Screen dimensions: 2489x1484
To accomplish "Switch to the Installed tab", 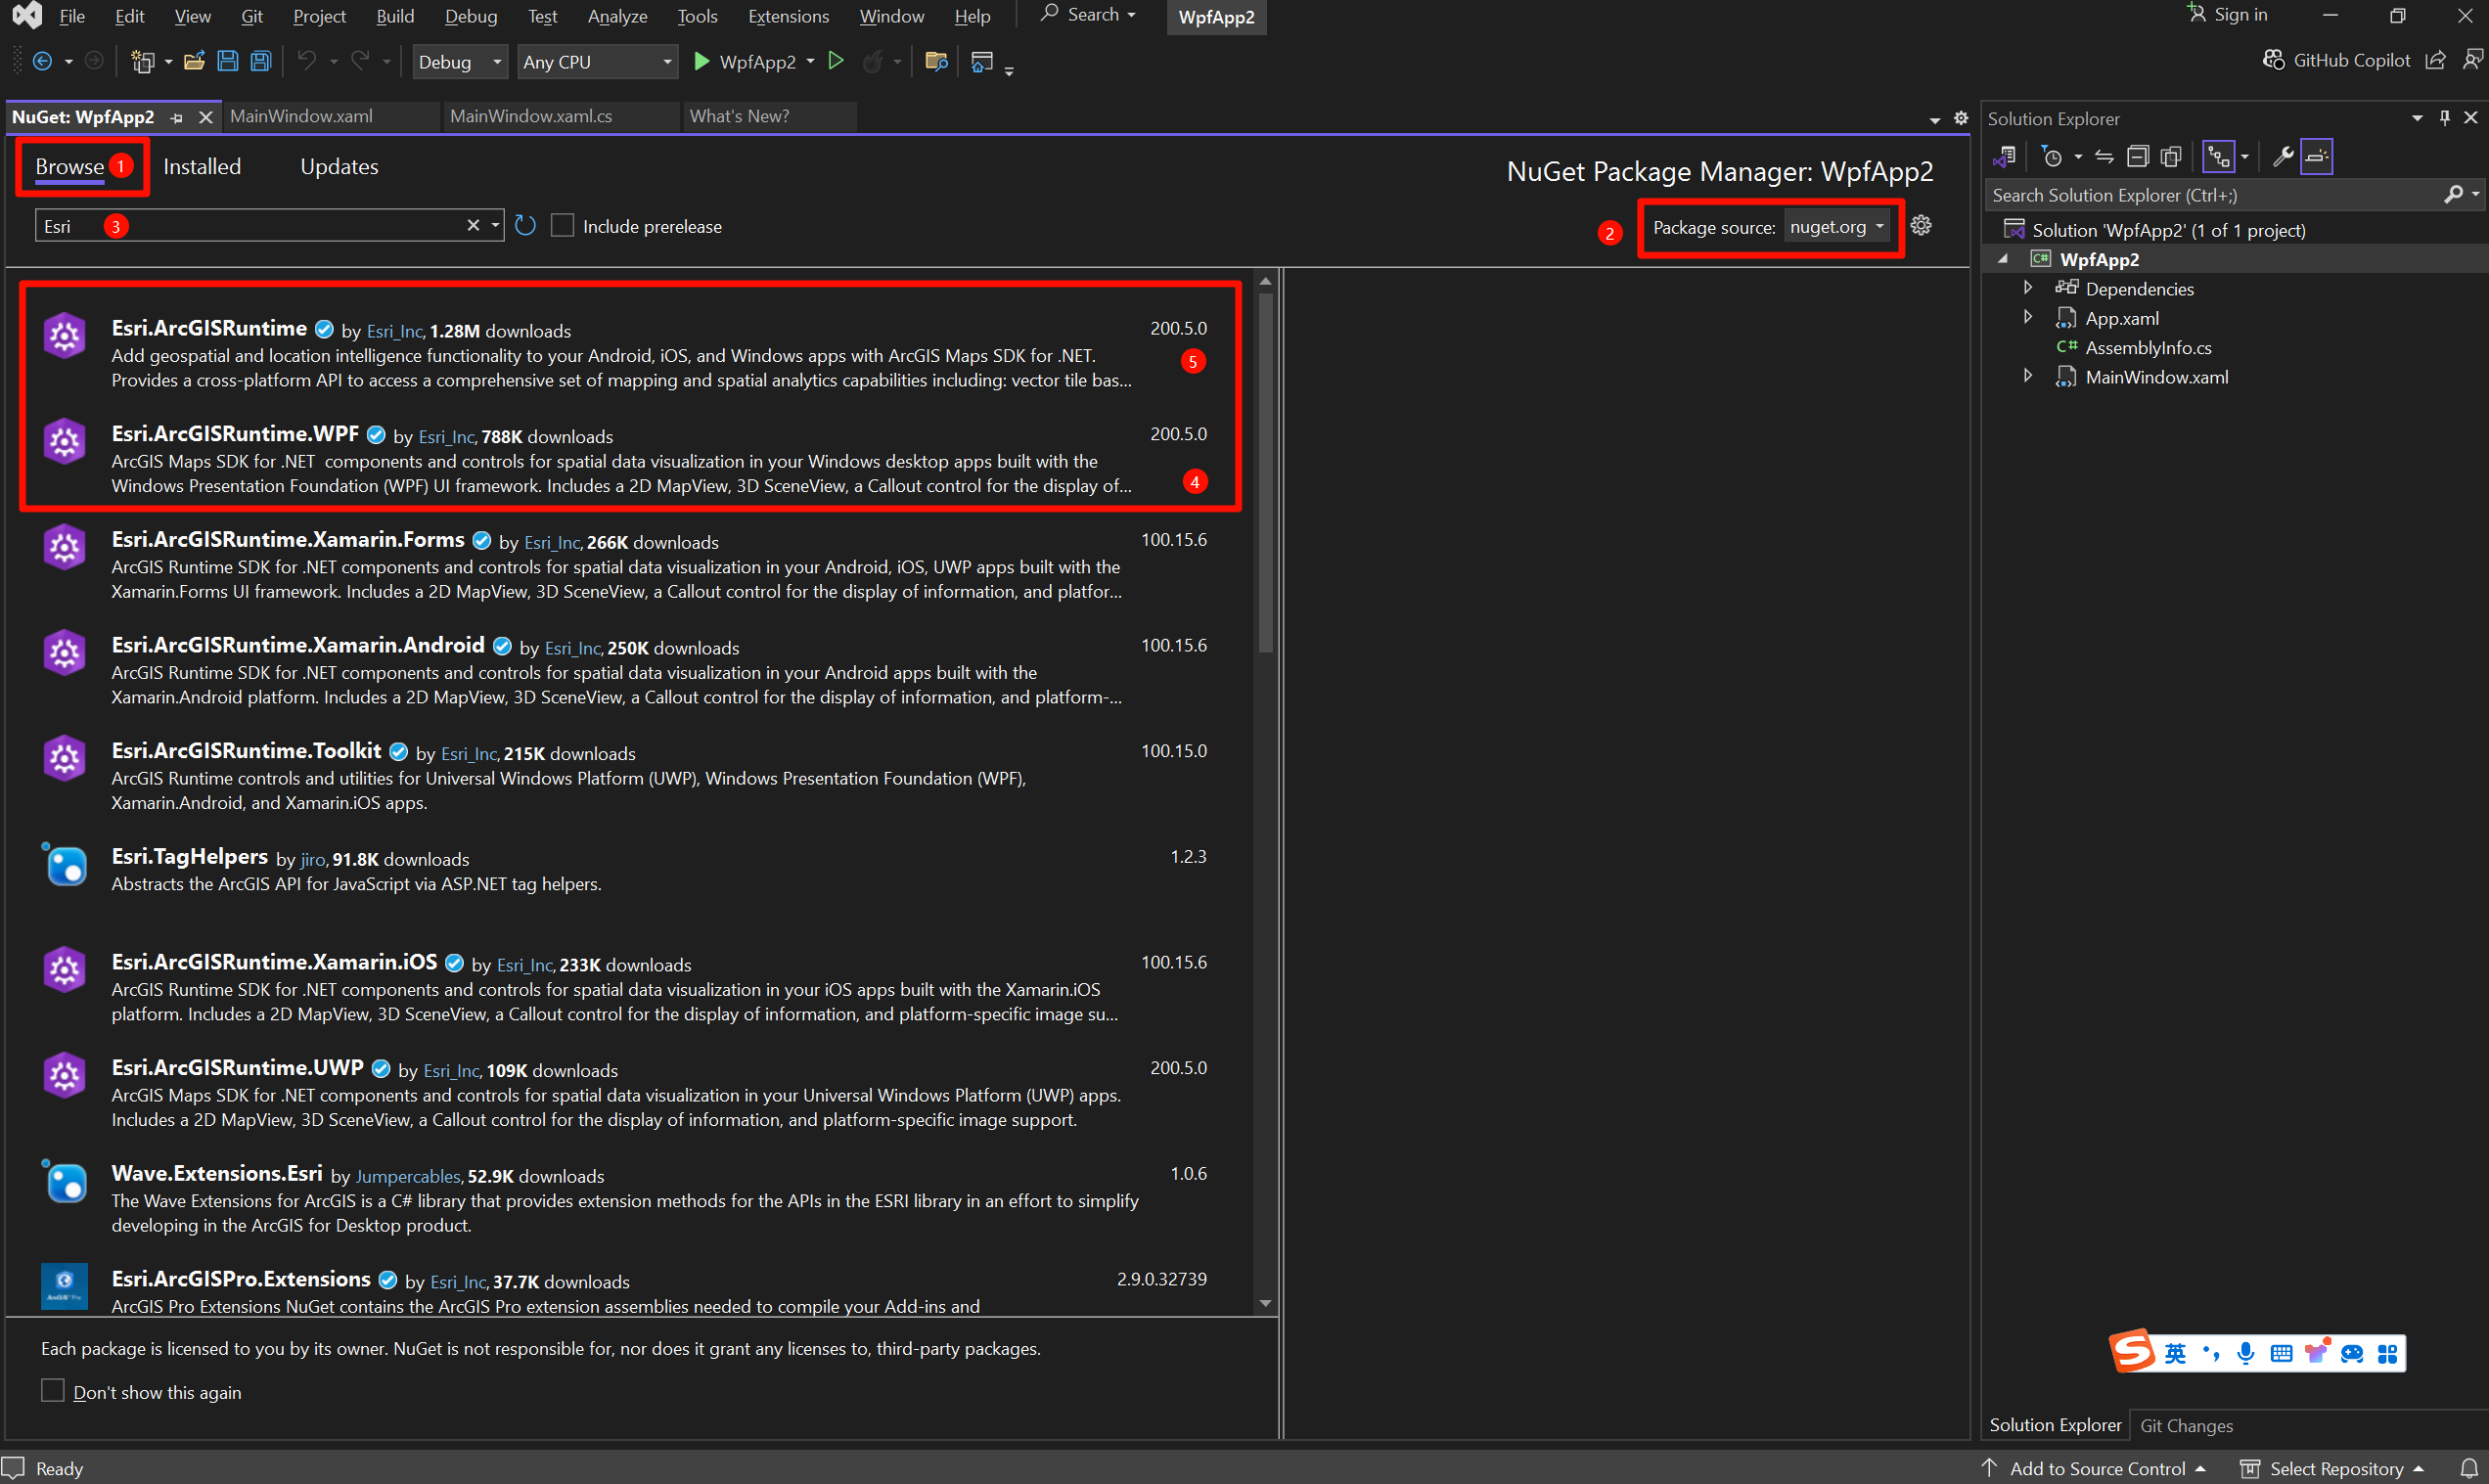I will [202, 166].
